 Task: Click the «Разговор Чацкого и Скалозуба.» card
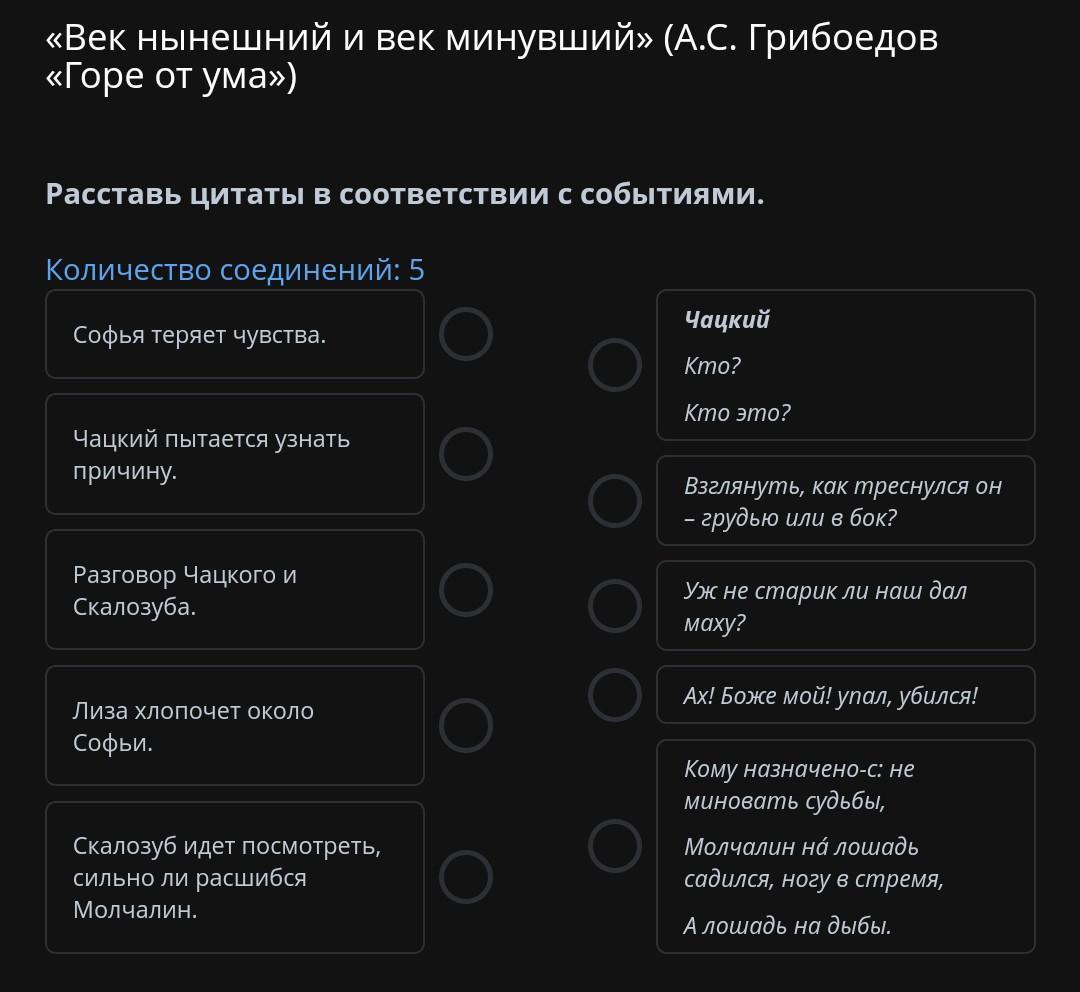[235, 590]
